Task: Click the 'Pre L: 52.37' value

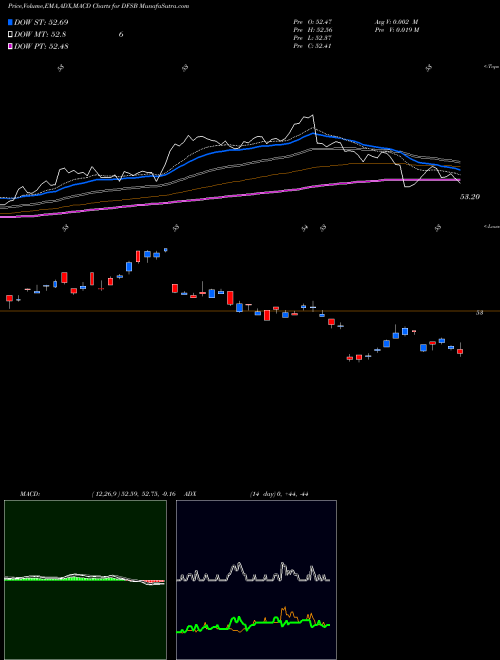Action: (313, 38)
